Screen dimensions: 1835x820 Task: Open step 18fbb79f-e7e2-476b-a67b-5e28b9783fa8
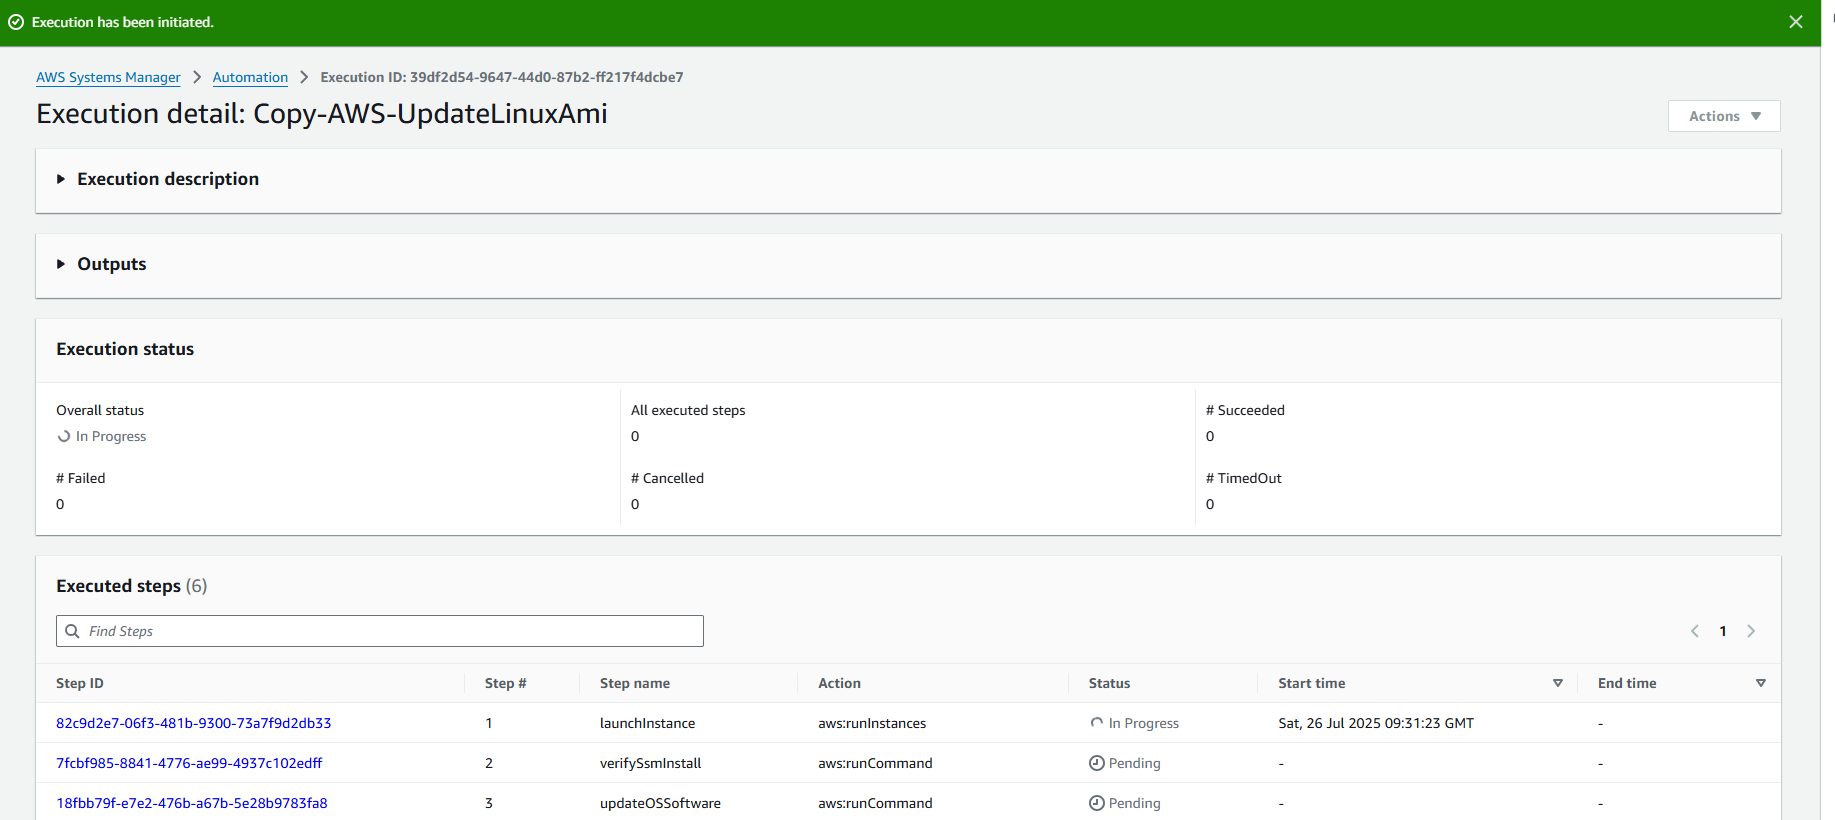(x=192, y=803)
